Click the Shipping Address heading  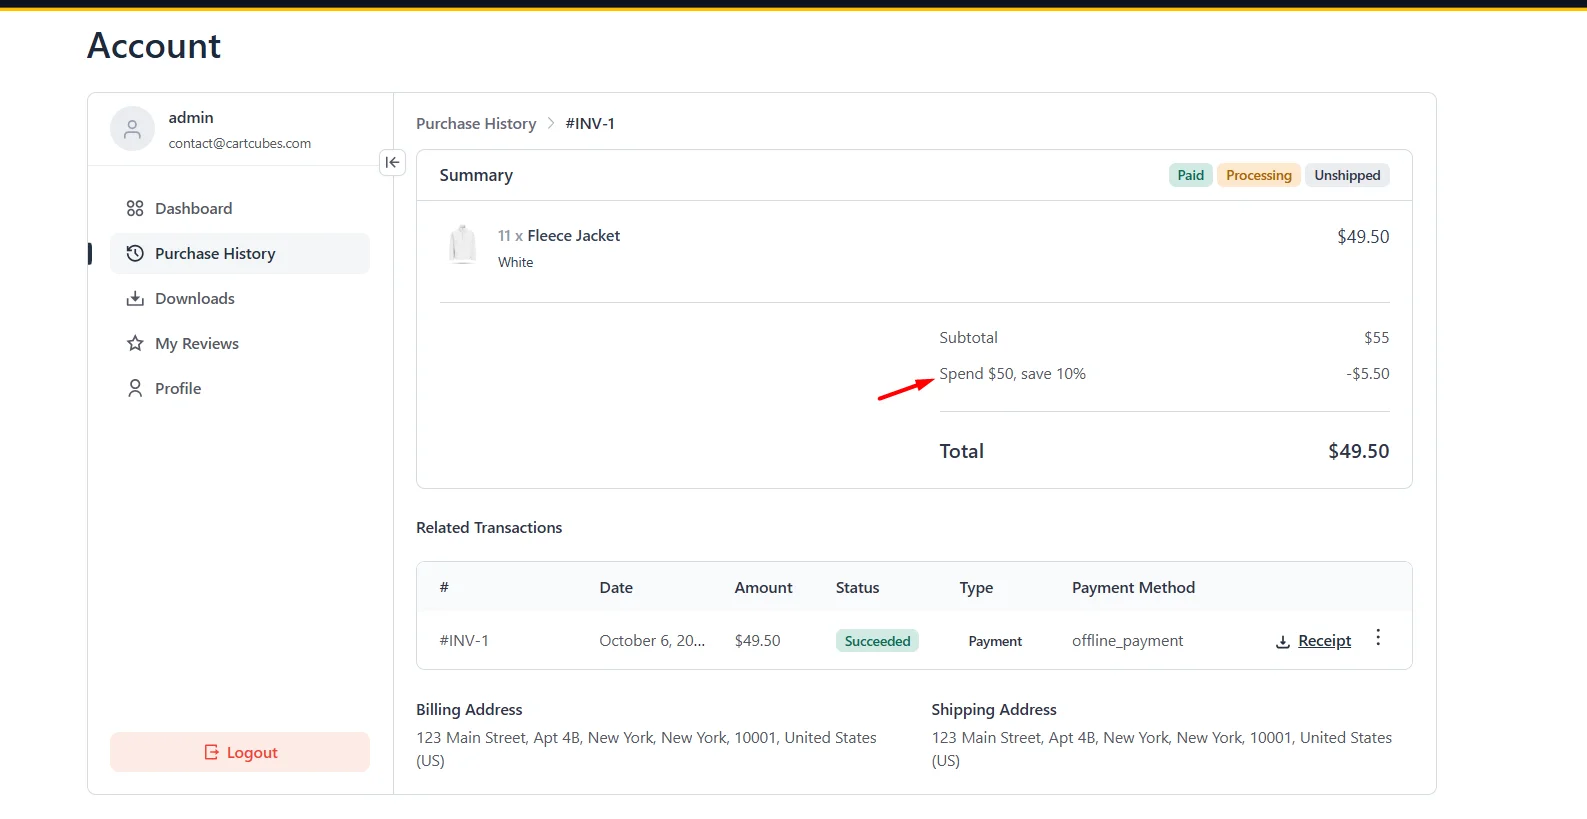[x=994, y=710]
